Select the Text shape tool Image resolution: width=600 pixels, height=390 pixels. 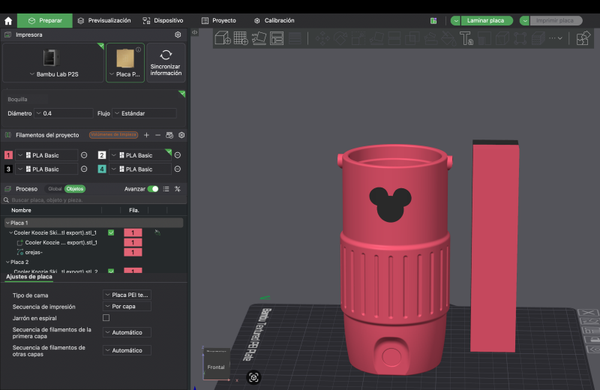[x=466, y=38]
